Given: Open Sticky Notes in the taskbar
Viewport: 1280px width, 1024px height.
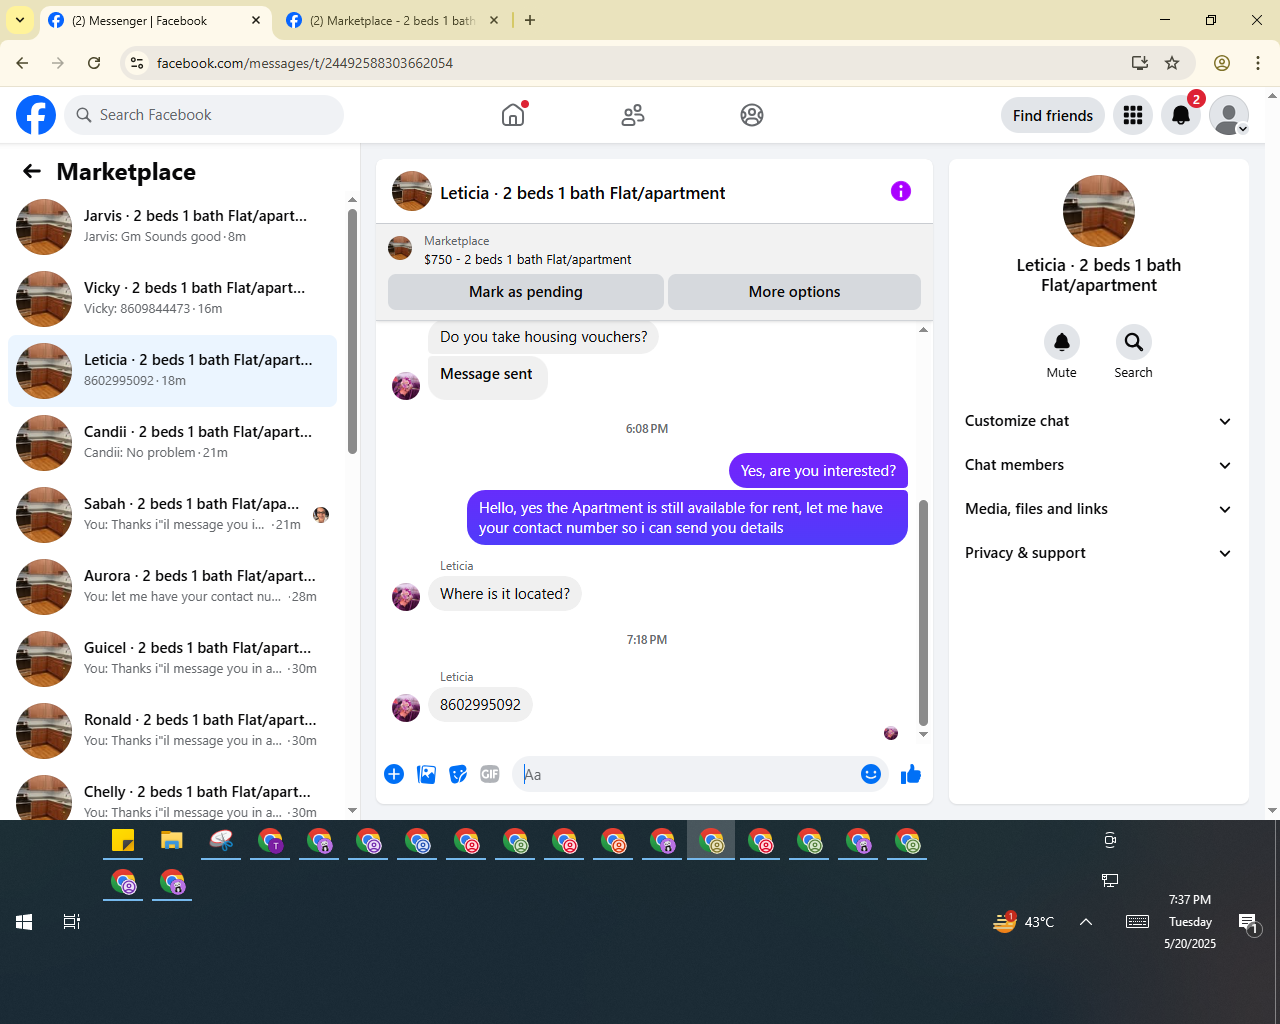Looking at the screenshot, I should (123, 841).
